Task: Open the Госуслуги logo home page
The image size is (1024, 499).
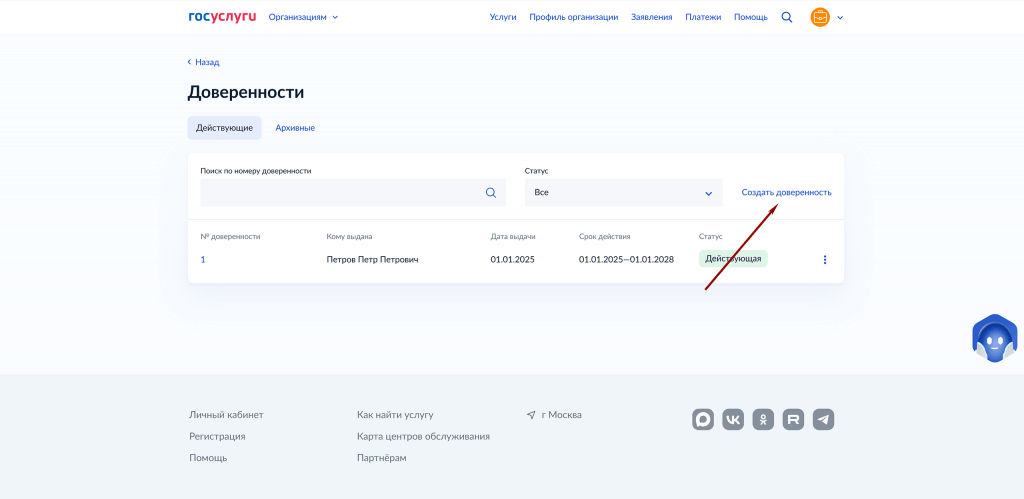Action: tap(222, 17)
